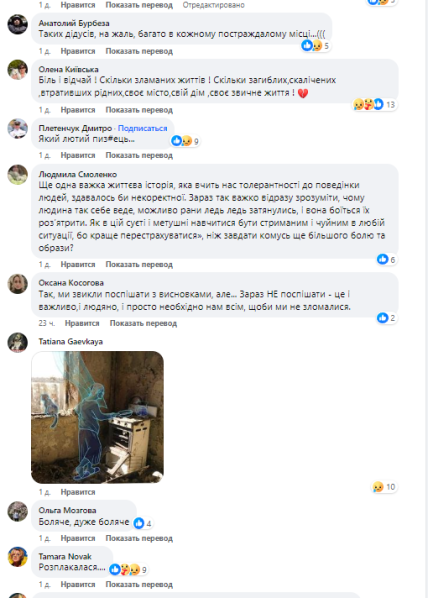View like count on Ольга Мозгова's comment

tap(143, 523)
